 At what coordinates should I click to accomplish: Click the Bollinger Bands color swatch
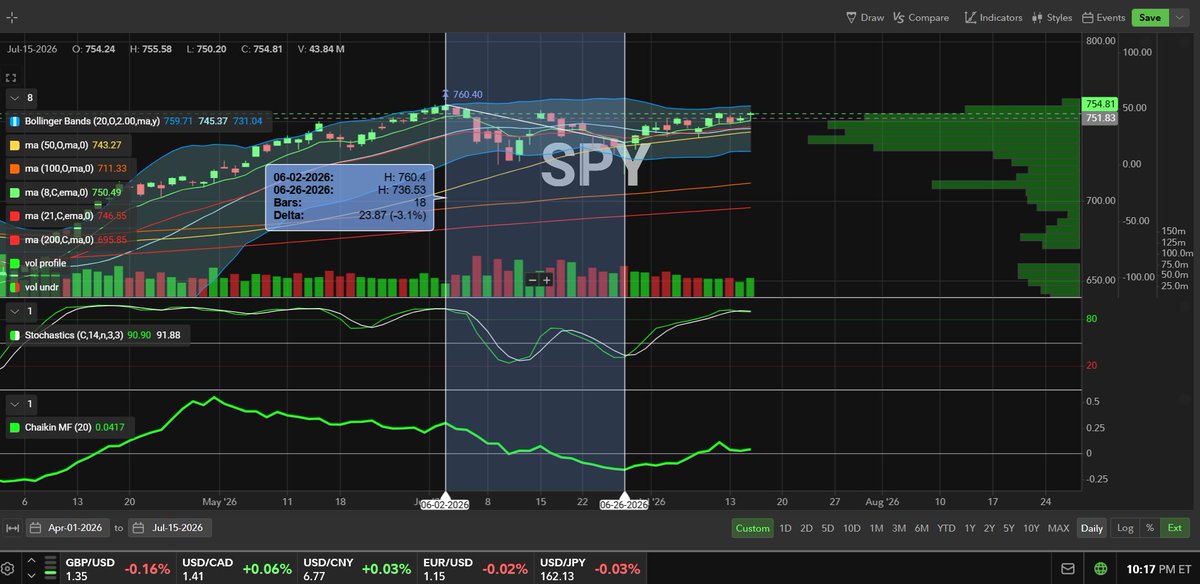(x=15, y=121)
